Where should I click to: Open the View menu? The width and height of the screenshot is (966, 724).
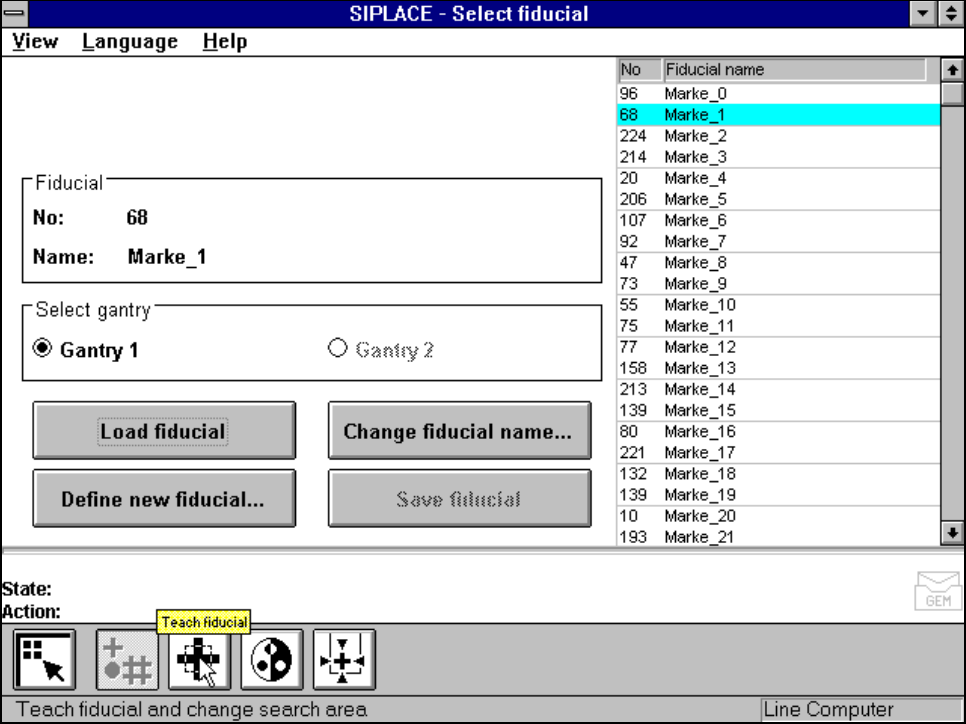[35, 42]
